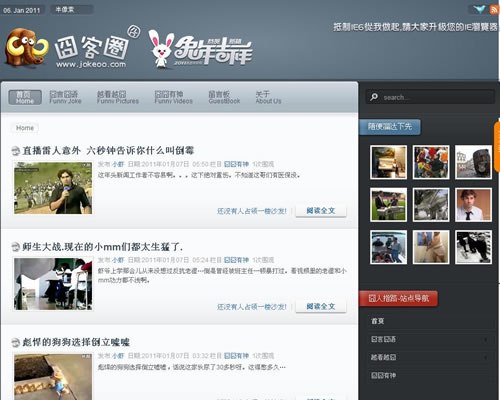The height and width of the screenshot is (400, 500).
Task: Click 越看越囧 in sidebar site navigation
Action: coord(383,357)
